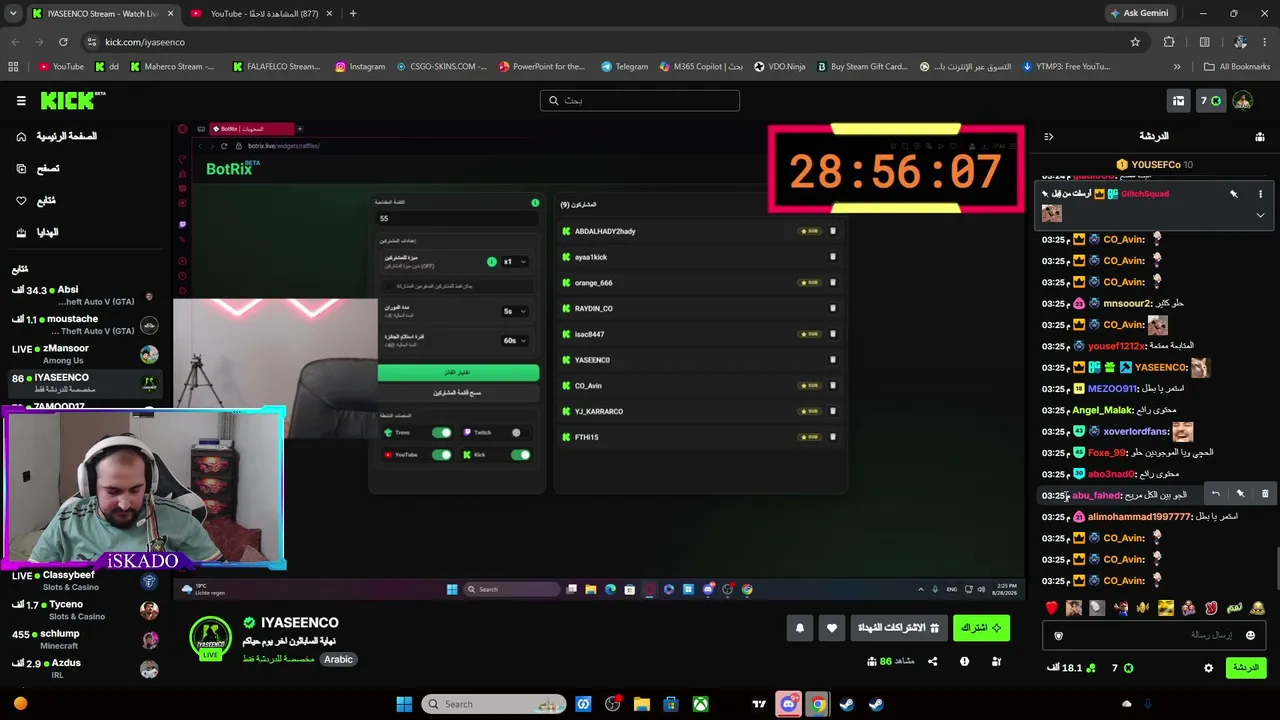Open the 5s spin duration dropdown
The height and width of the screenshot is (720, 1280).
[x=514, y=311]
